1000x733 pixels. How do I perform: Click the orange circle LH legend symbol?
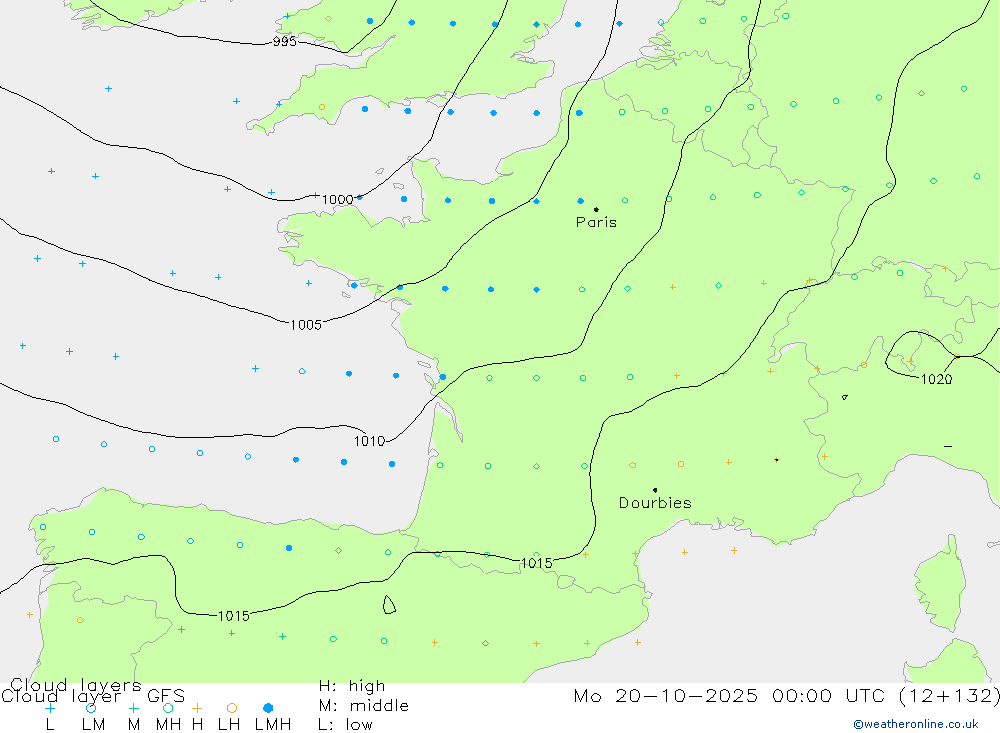tap(232, 708)
